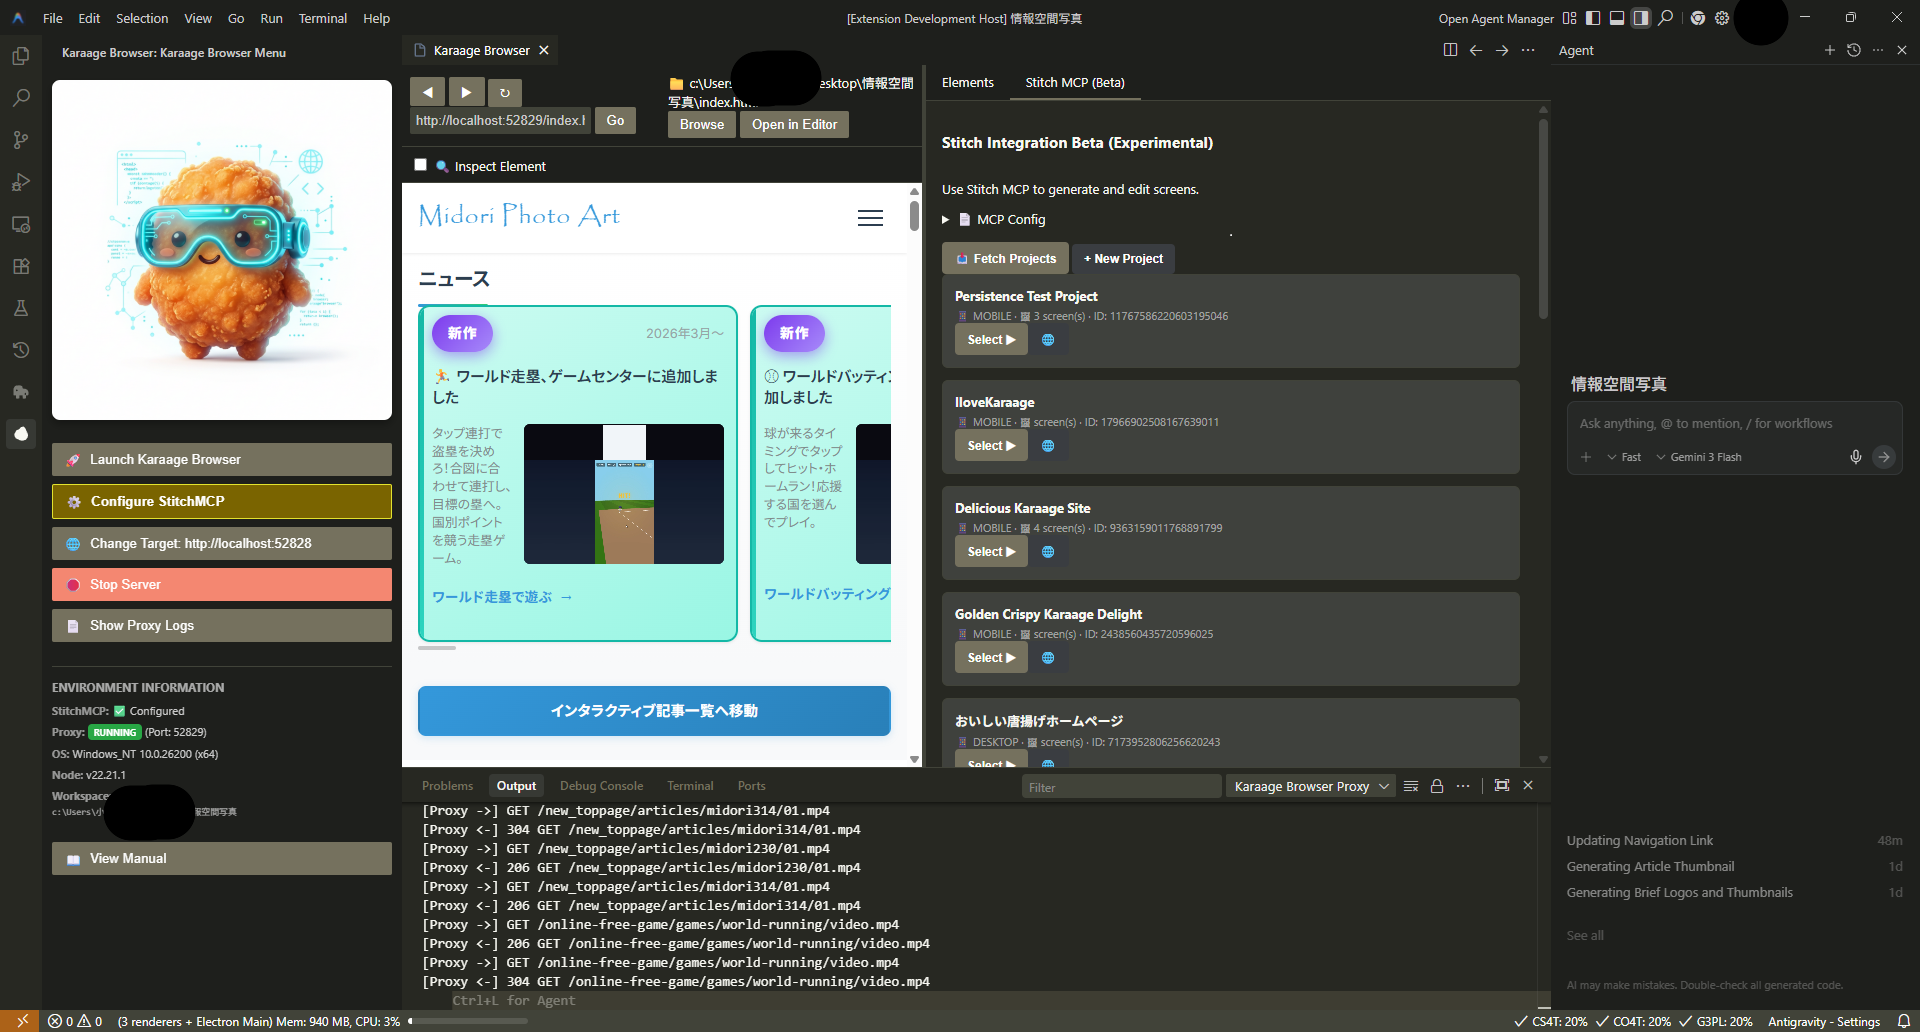Clear the output panel with list icon
The width and height of the screenshot is (1920, 1032).
coord(1411,786)
